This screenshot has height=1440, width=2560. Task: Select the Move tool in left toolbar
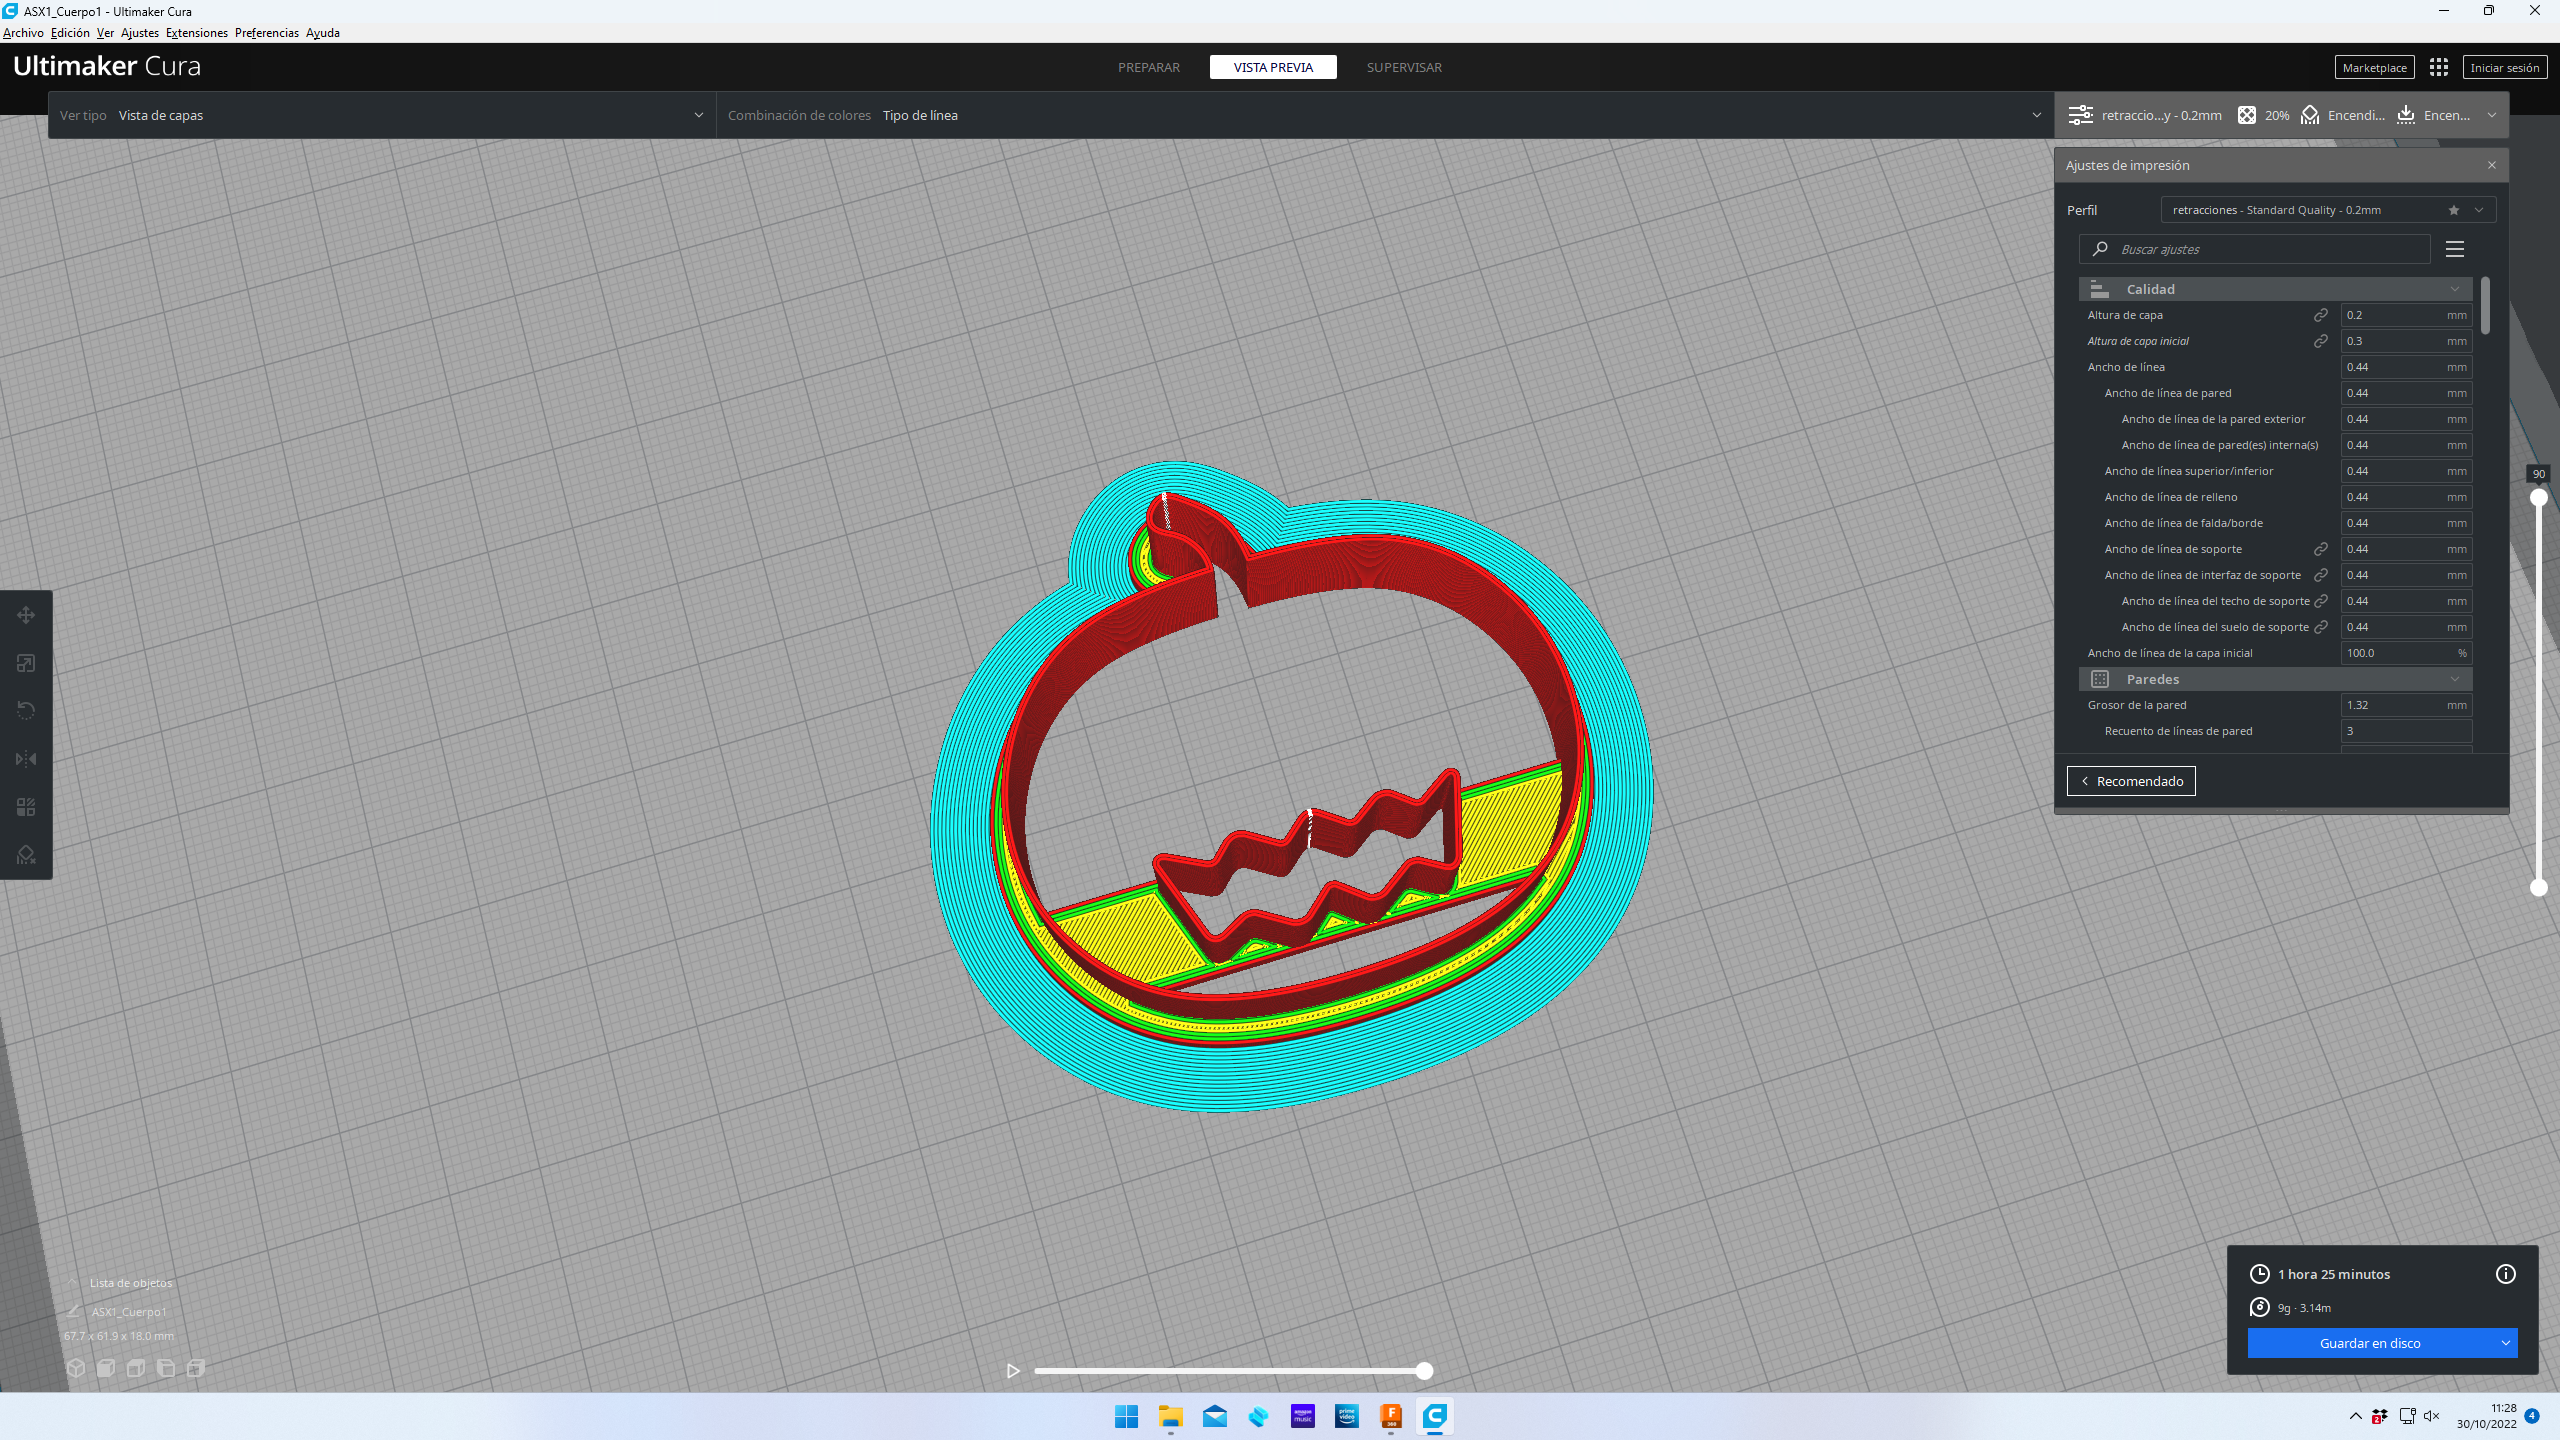click(26, 615)
